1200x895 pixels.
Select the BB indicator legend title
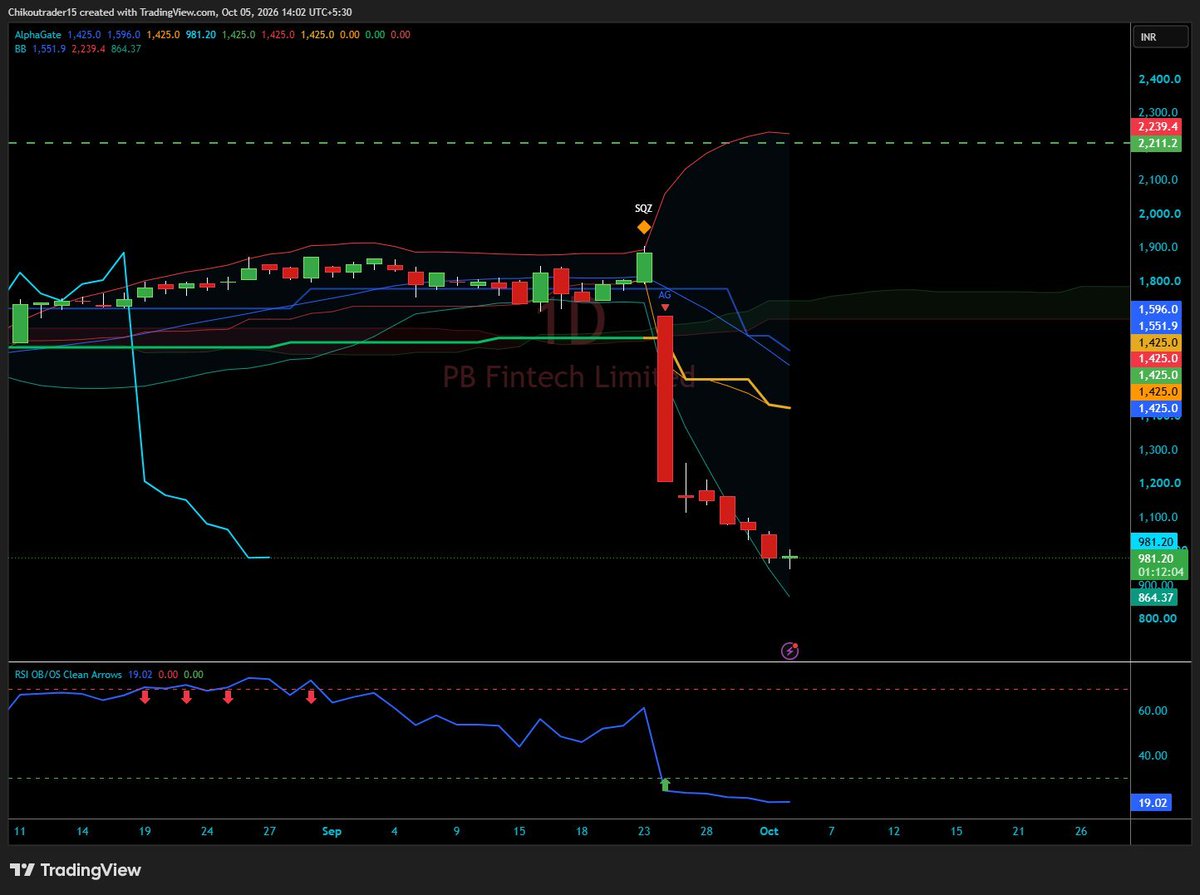tap(20, 48)
